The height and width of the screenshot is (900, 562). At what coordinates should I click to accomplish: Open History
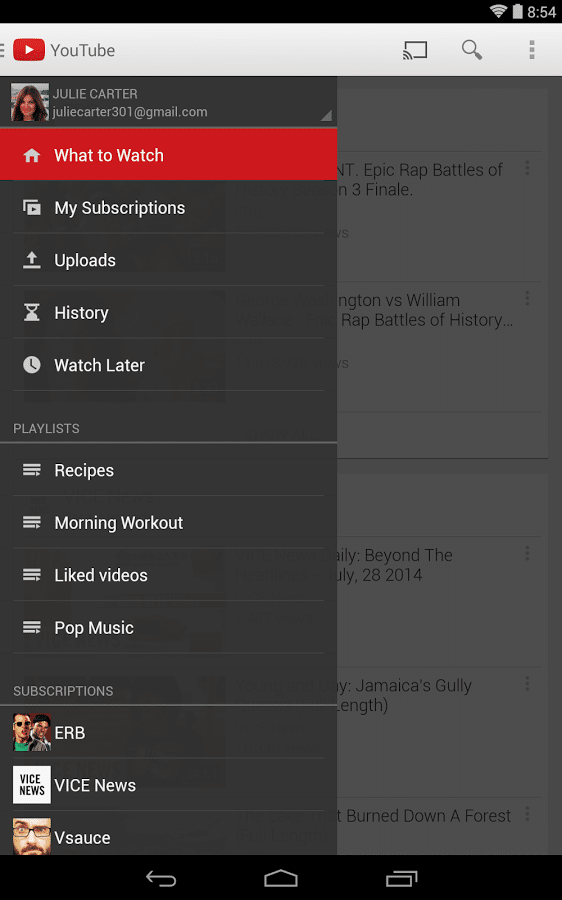coord(168,312)
